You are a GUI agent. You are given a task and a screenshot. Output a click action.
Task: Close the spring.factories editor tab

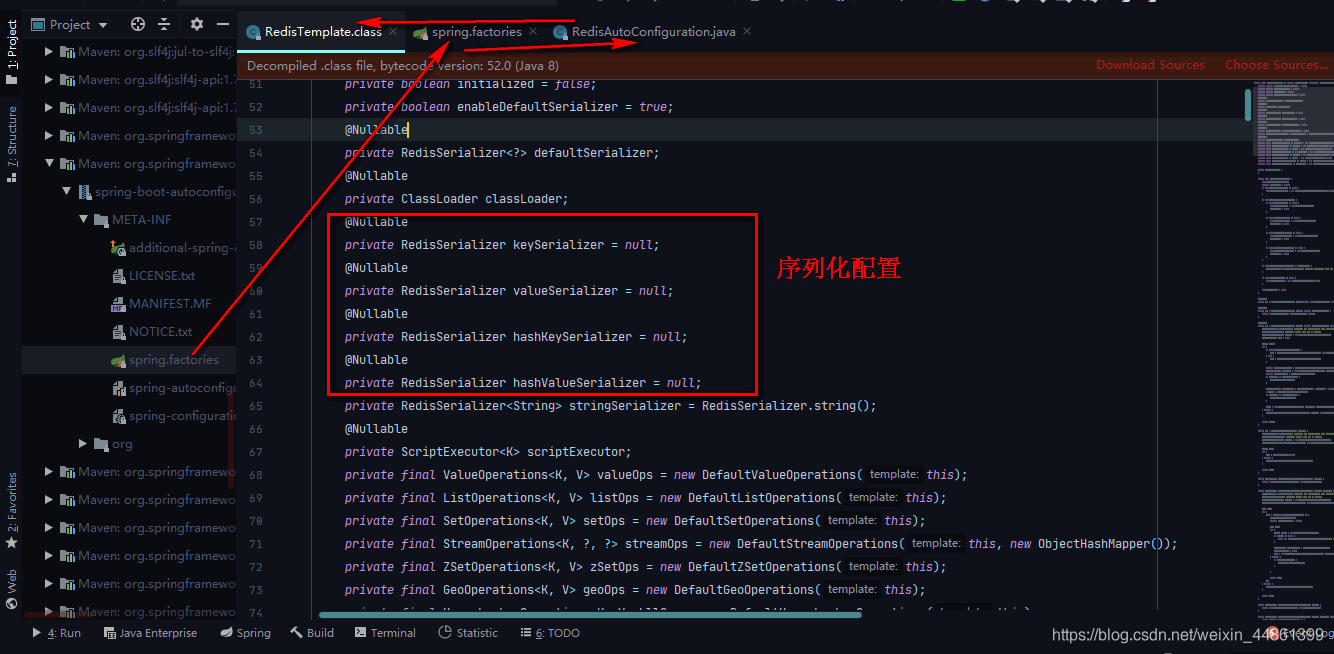533,32
